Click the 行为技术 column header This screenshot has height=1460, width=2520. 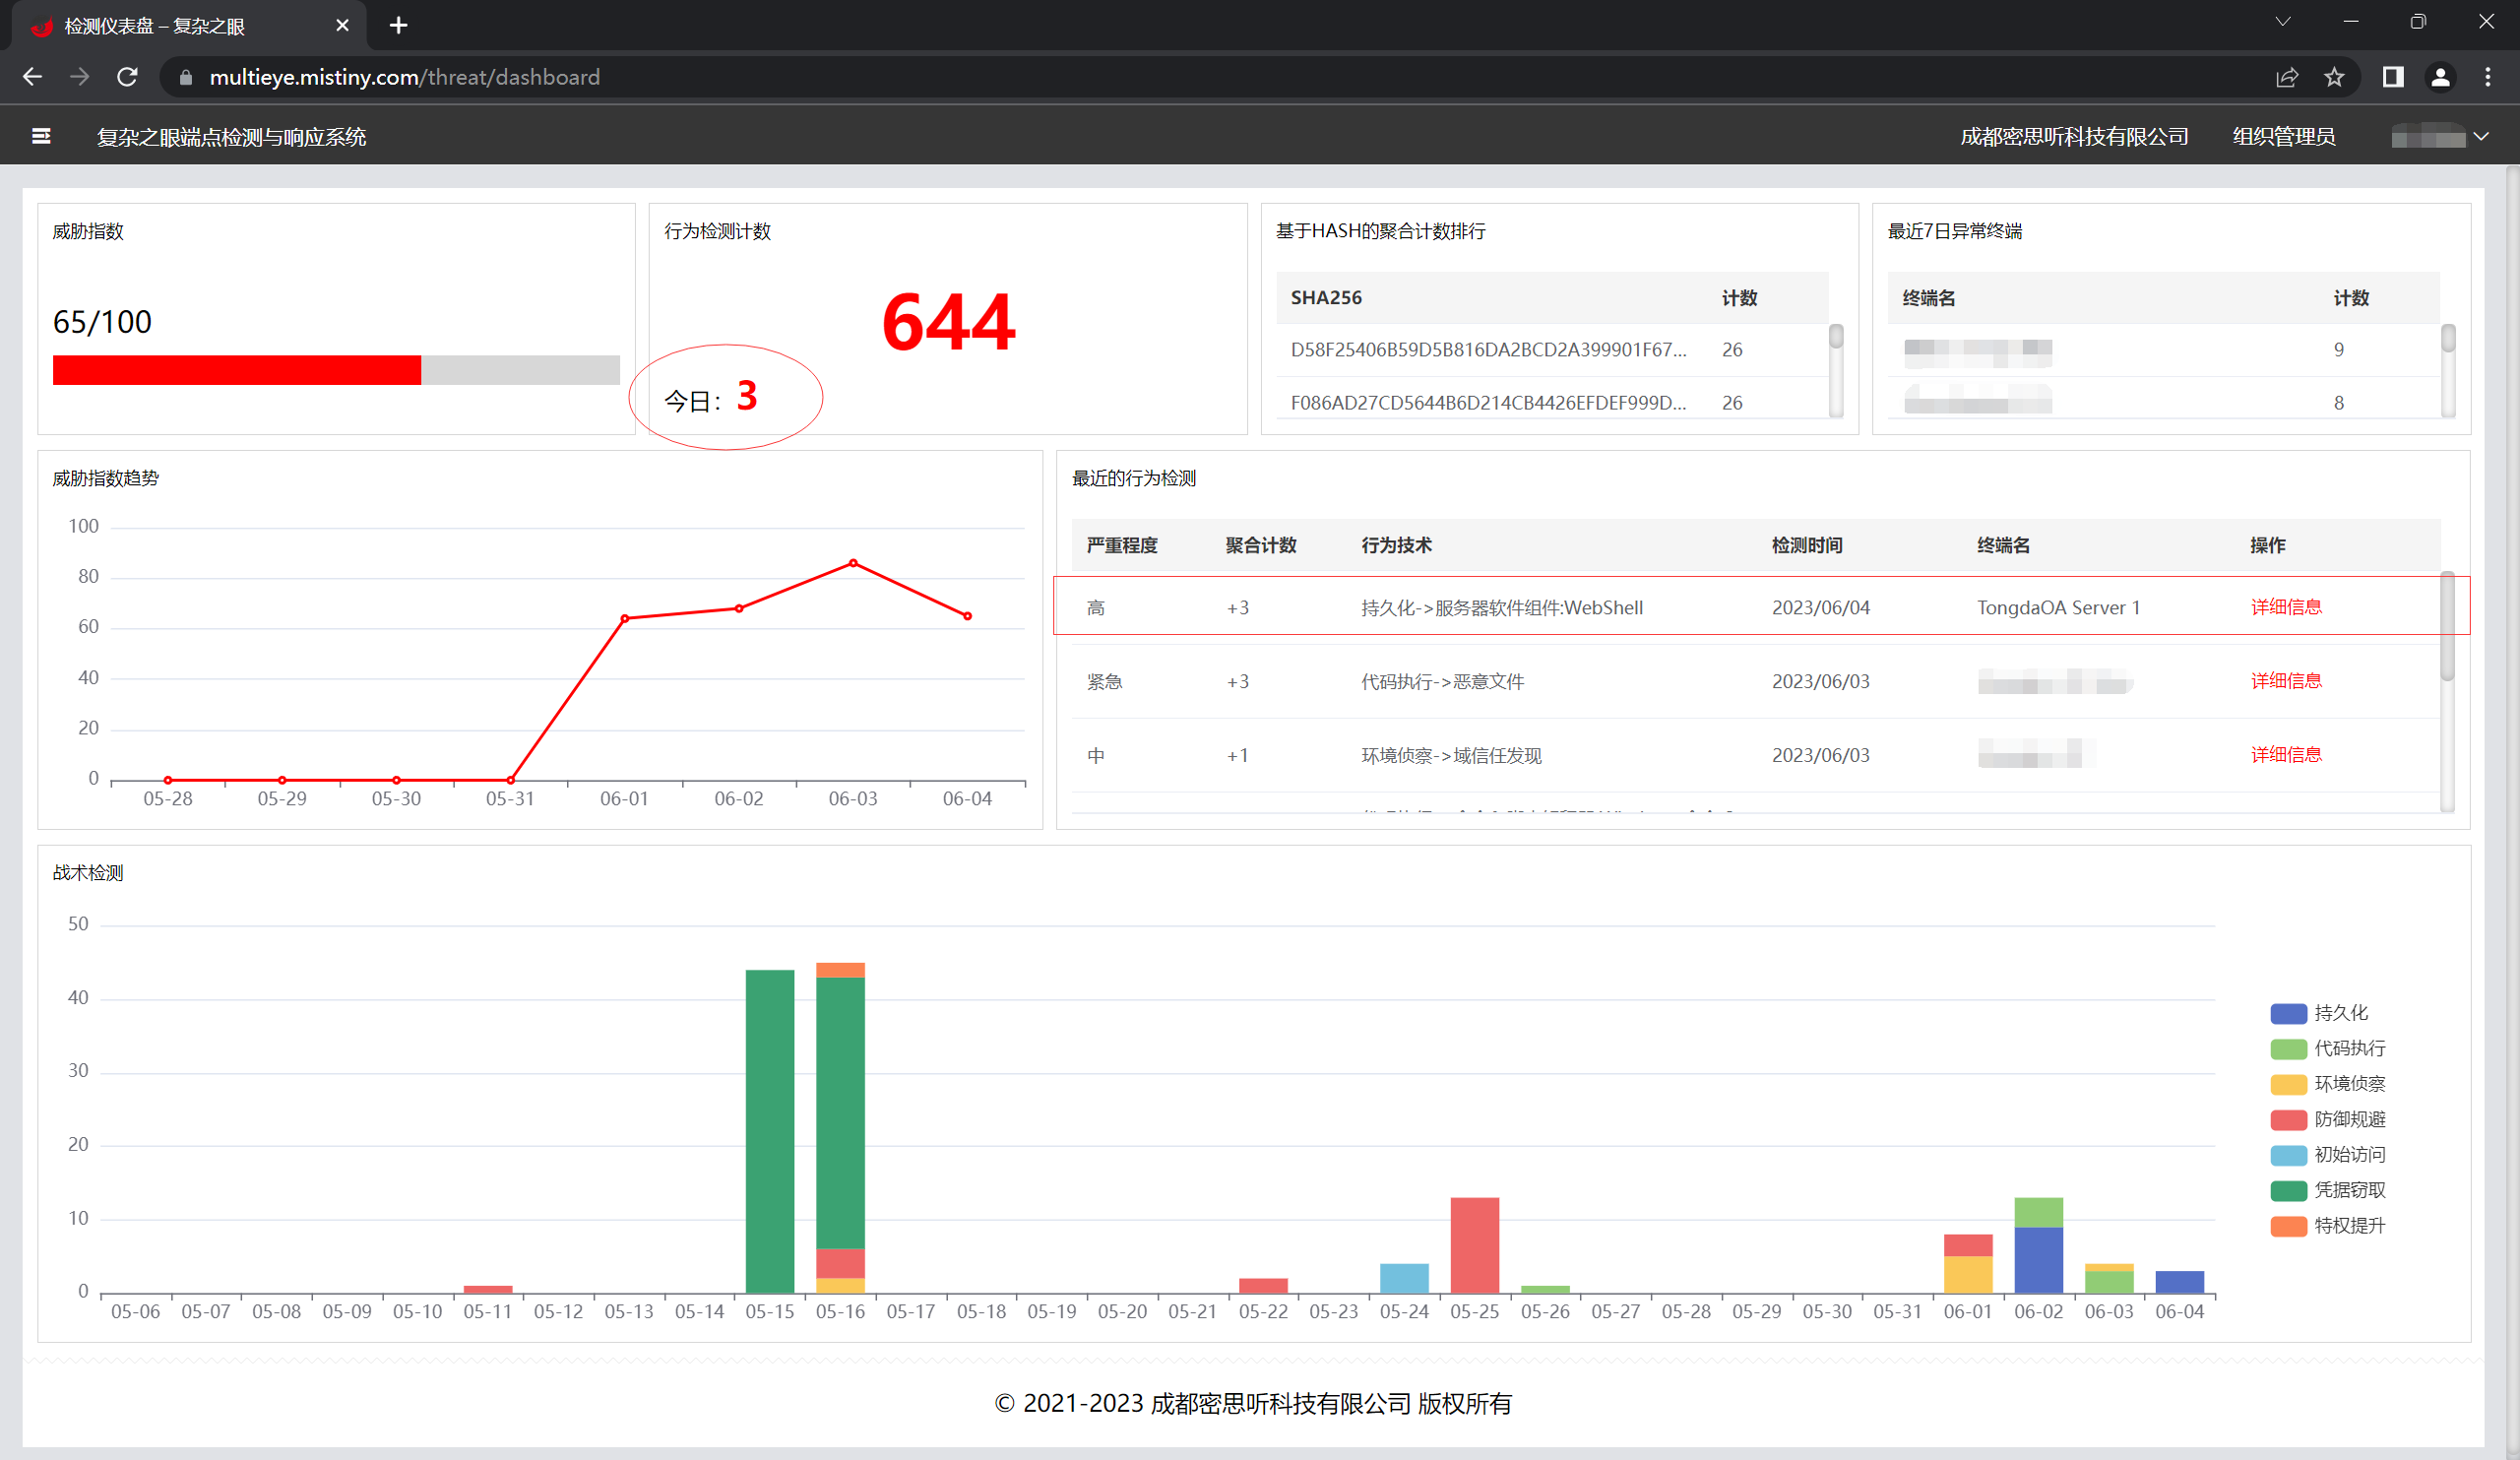tap(1396, 545)
